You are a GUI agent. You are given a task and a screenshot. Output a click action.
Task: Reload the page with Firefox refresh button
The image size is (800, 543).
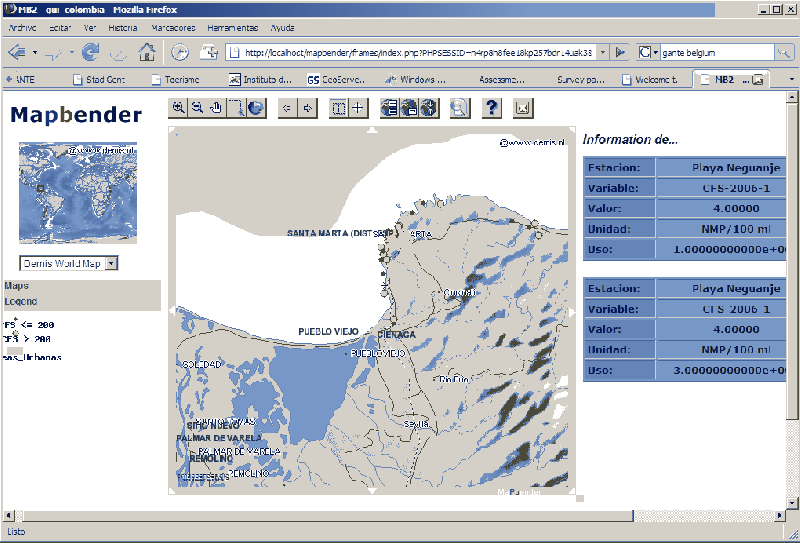click(x=91, y=52)
